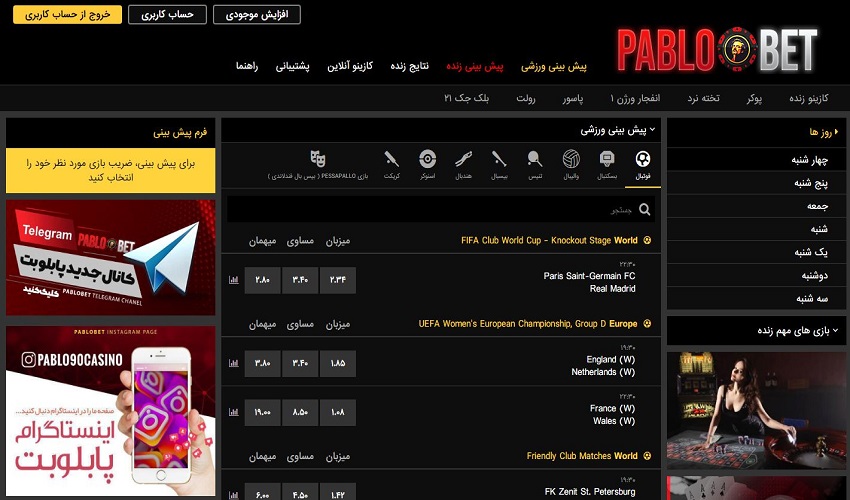Image resolution: width=850 pixels, height=500 pixels.
Task: Select draw odds ۳.۴۰ for PSG match
Action: pos(300,280)
